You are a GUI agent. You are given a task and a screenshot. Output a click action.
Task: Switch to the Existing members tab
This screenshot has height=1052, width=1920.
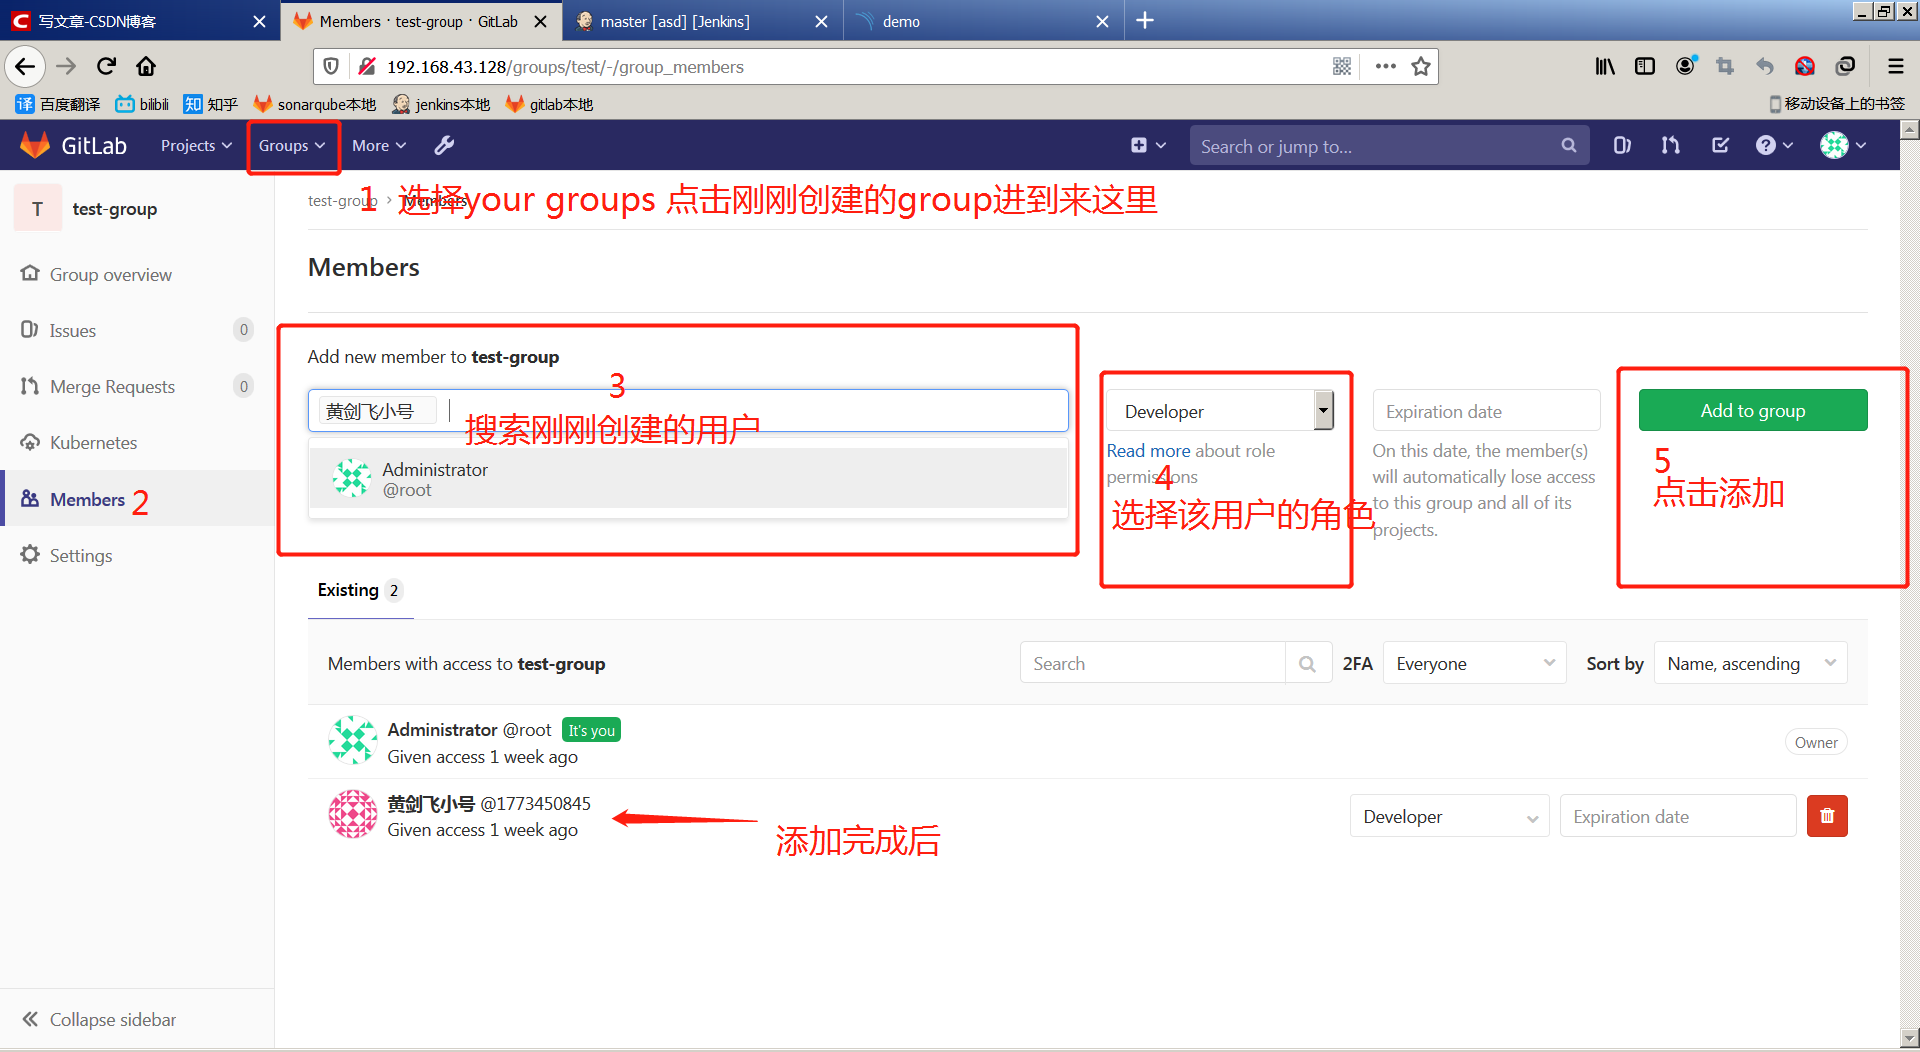(x=347, y=590)
